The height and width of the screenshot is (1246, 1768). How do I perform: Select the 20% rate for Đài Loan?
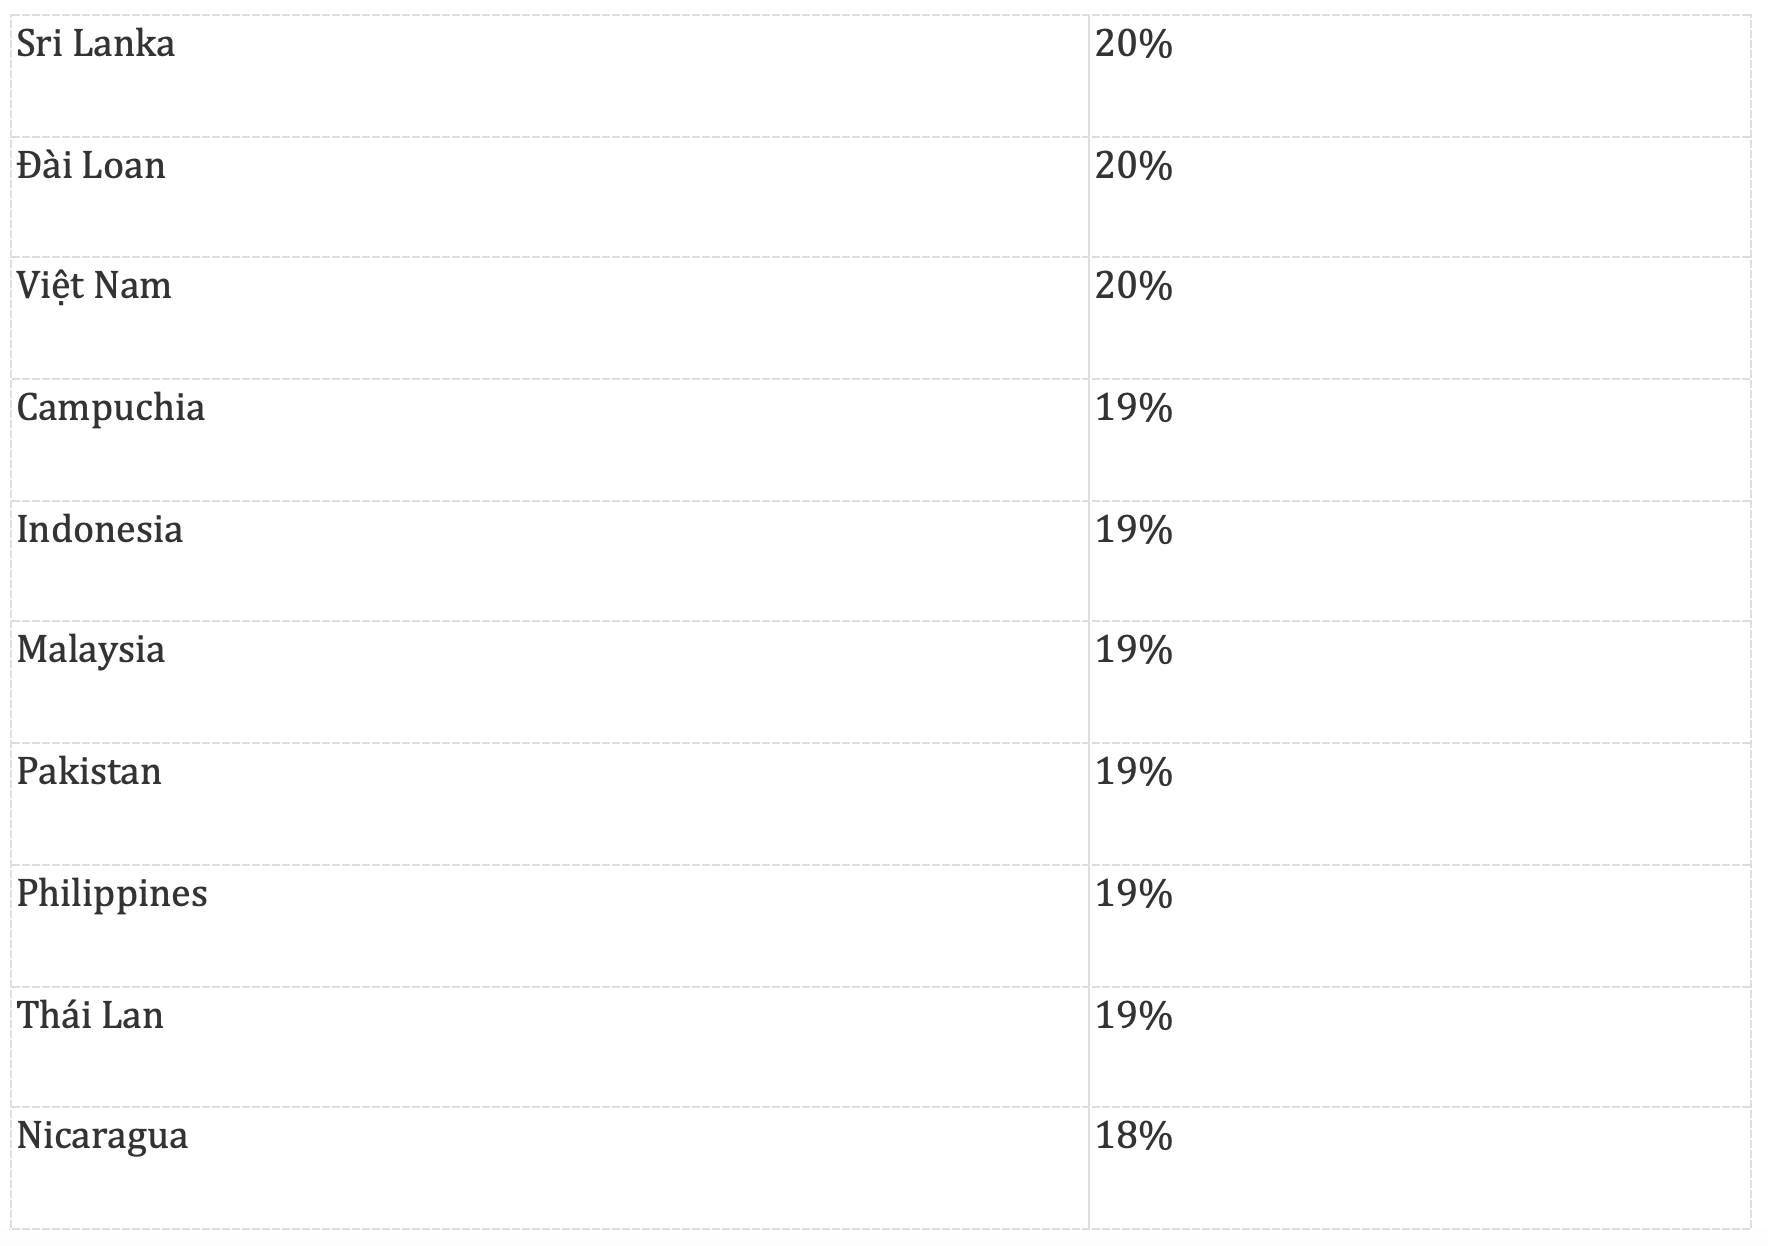click(1133, 166)
